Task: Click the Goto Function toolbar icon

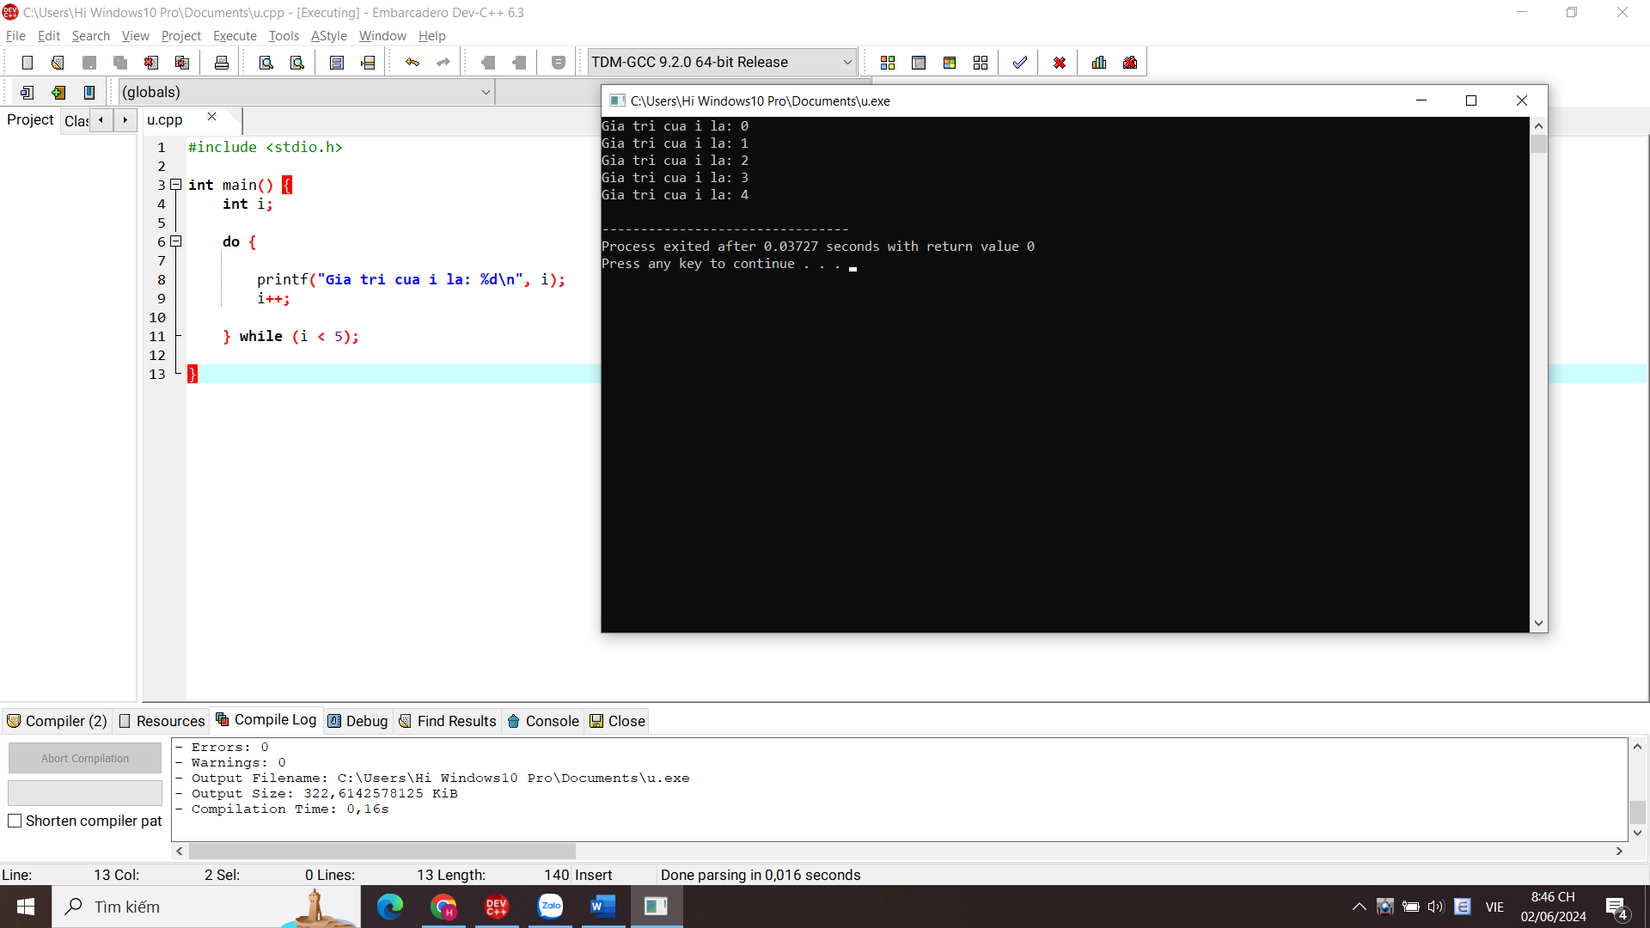Action: click(x=337, y=62)
